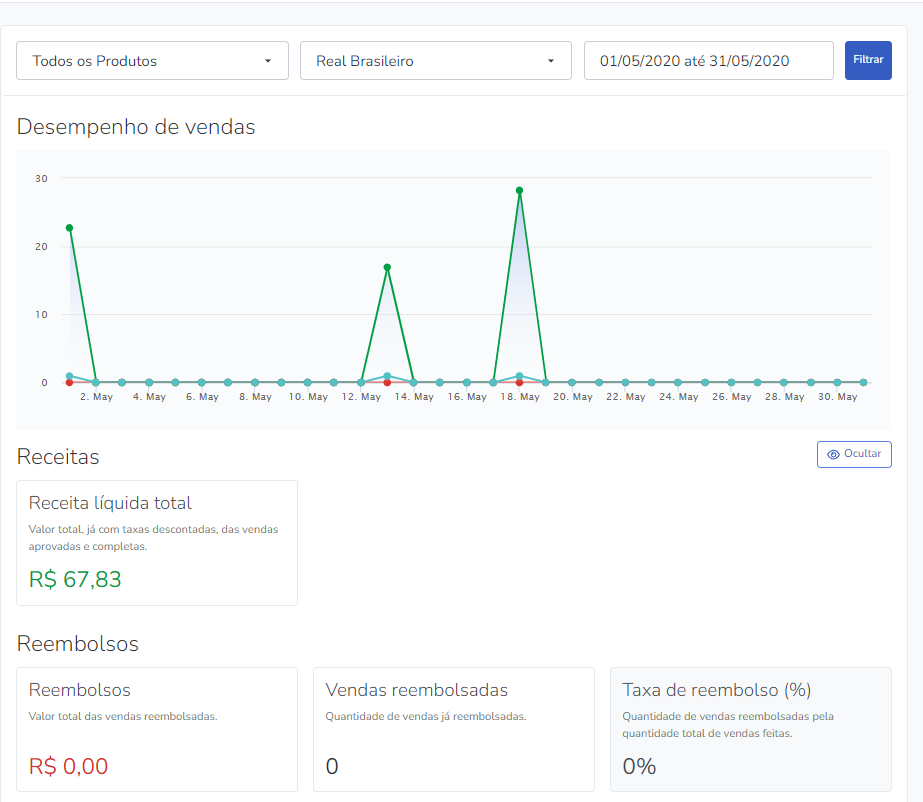Image resolution: width=923 pixels, height=802 pixels.
Task: Click the caret arrow of Todos os Produtos
Action: click(x=268, y=61)
